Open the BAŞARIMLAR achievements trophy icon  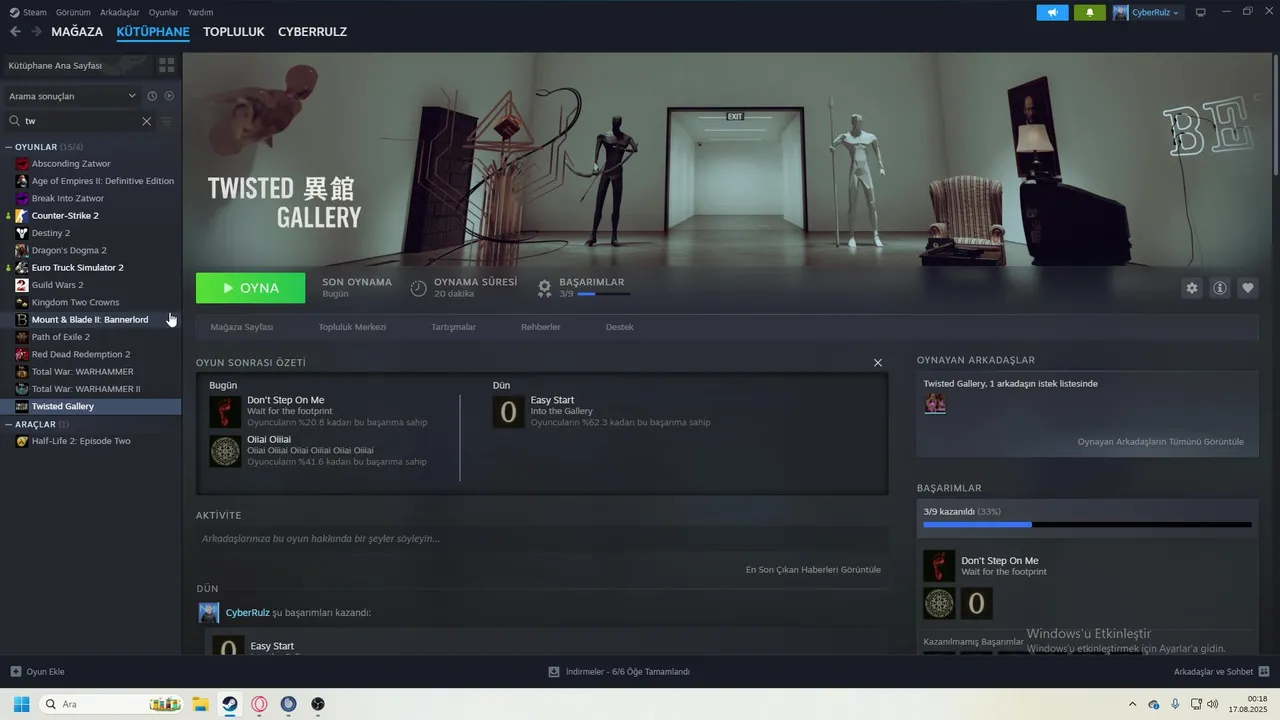pos(544,288)
